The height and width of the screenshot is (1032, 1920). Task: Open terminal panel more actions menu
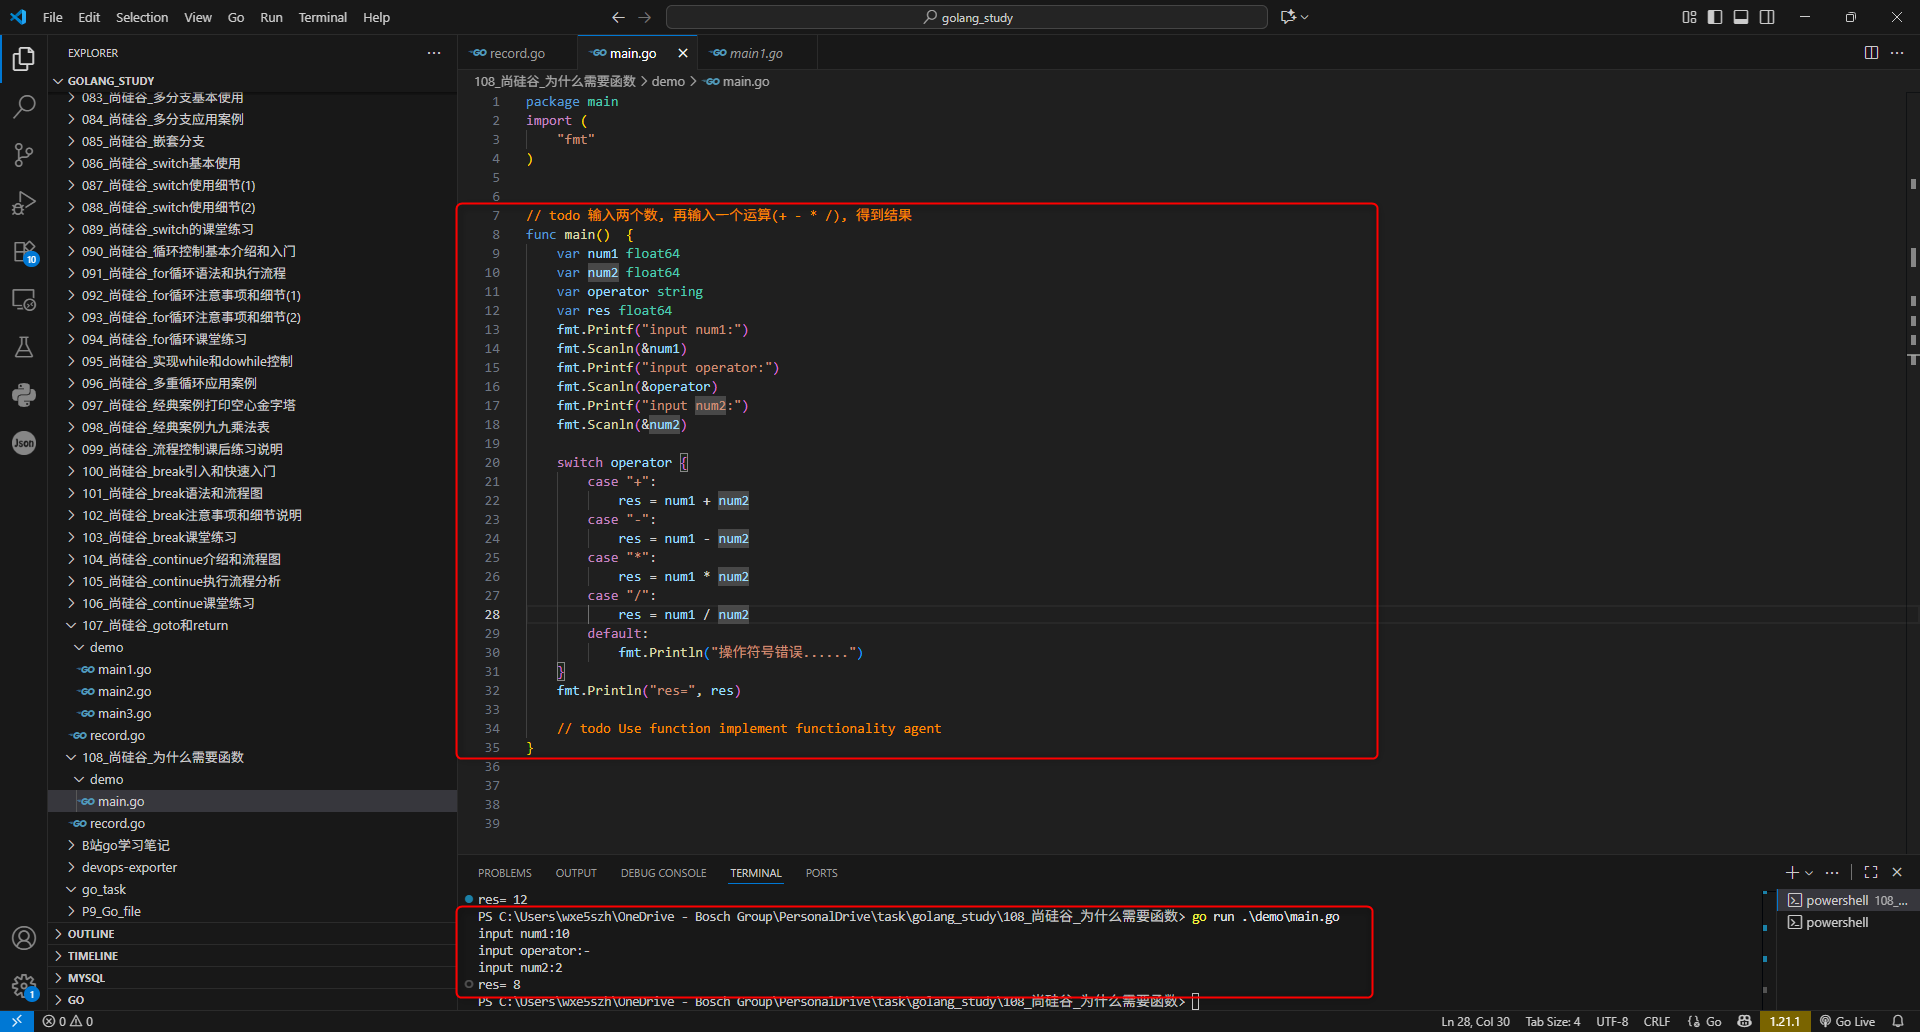tap(1832, 873)
